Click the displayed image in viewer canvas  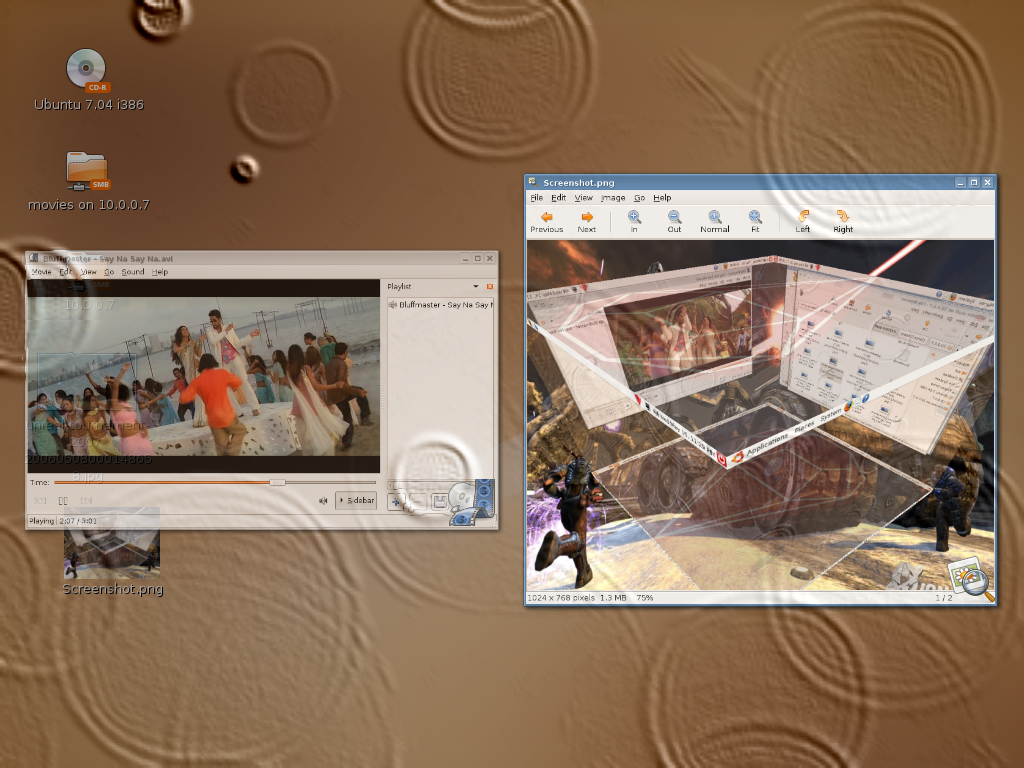coord(760,415)
